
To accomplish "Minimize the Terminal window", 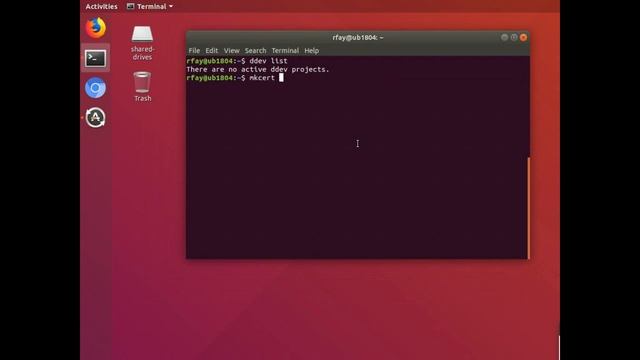I will pyautogui.click(x=504, y=38).
